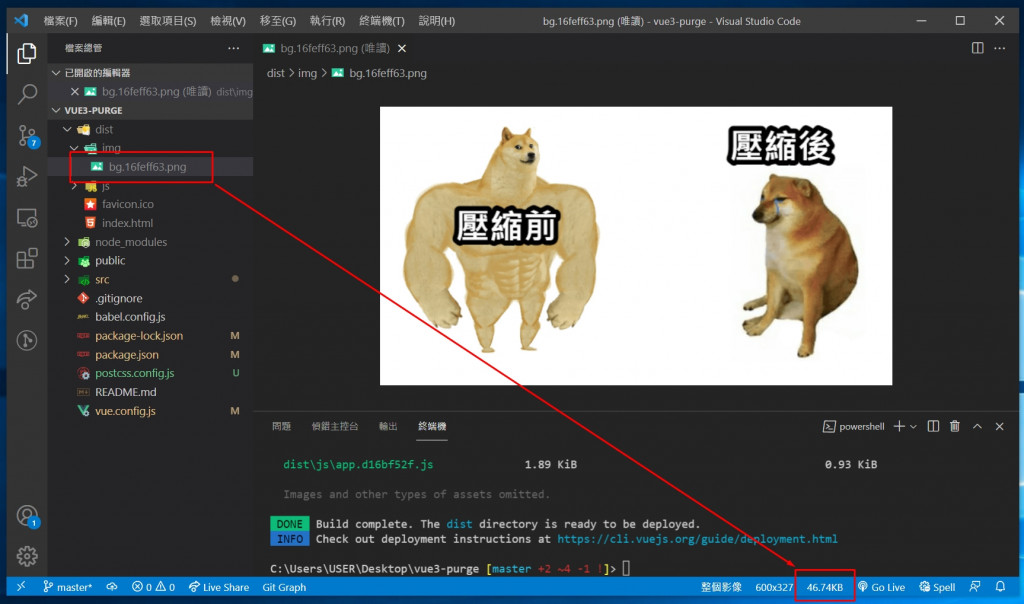Select the powershell terminal label

point(854,426)
